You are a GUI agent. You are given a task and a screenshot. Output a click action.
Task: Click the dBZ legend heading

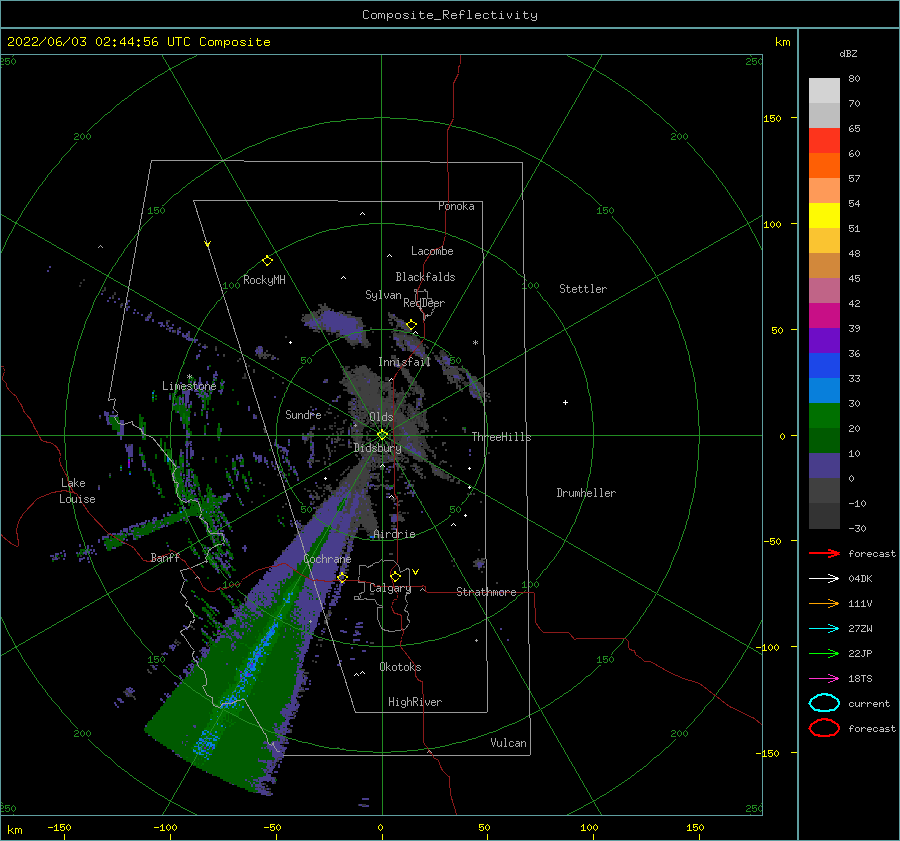(x=848, y=53)
